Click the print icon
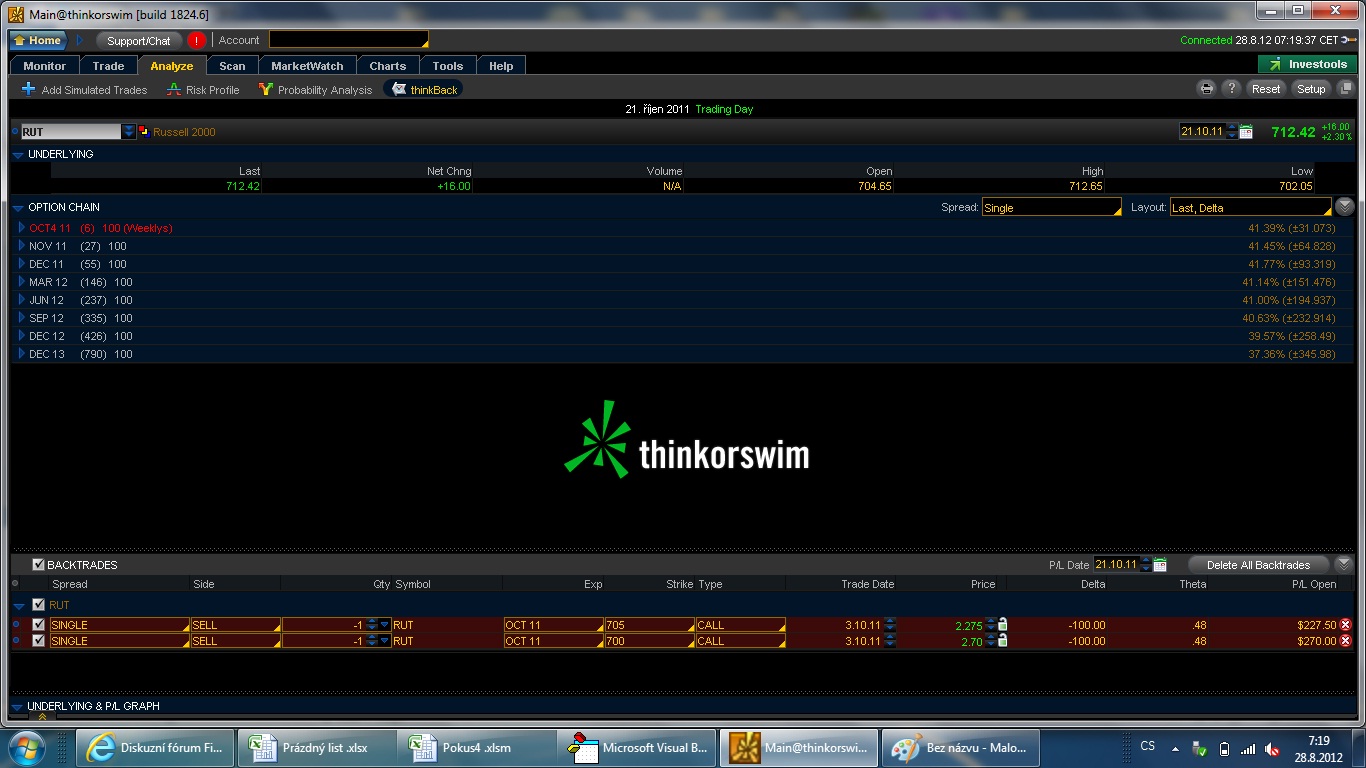 pos(1207,89)
